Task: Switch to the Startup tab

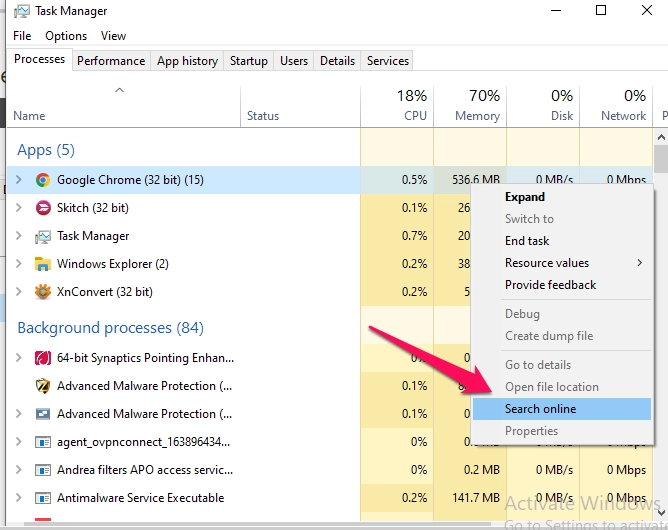Action: point(249,61)
